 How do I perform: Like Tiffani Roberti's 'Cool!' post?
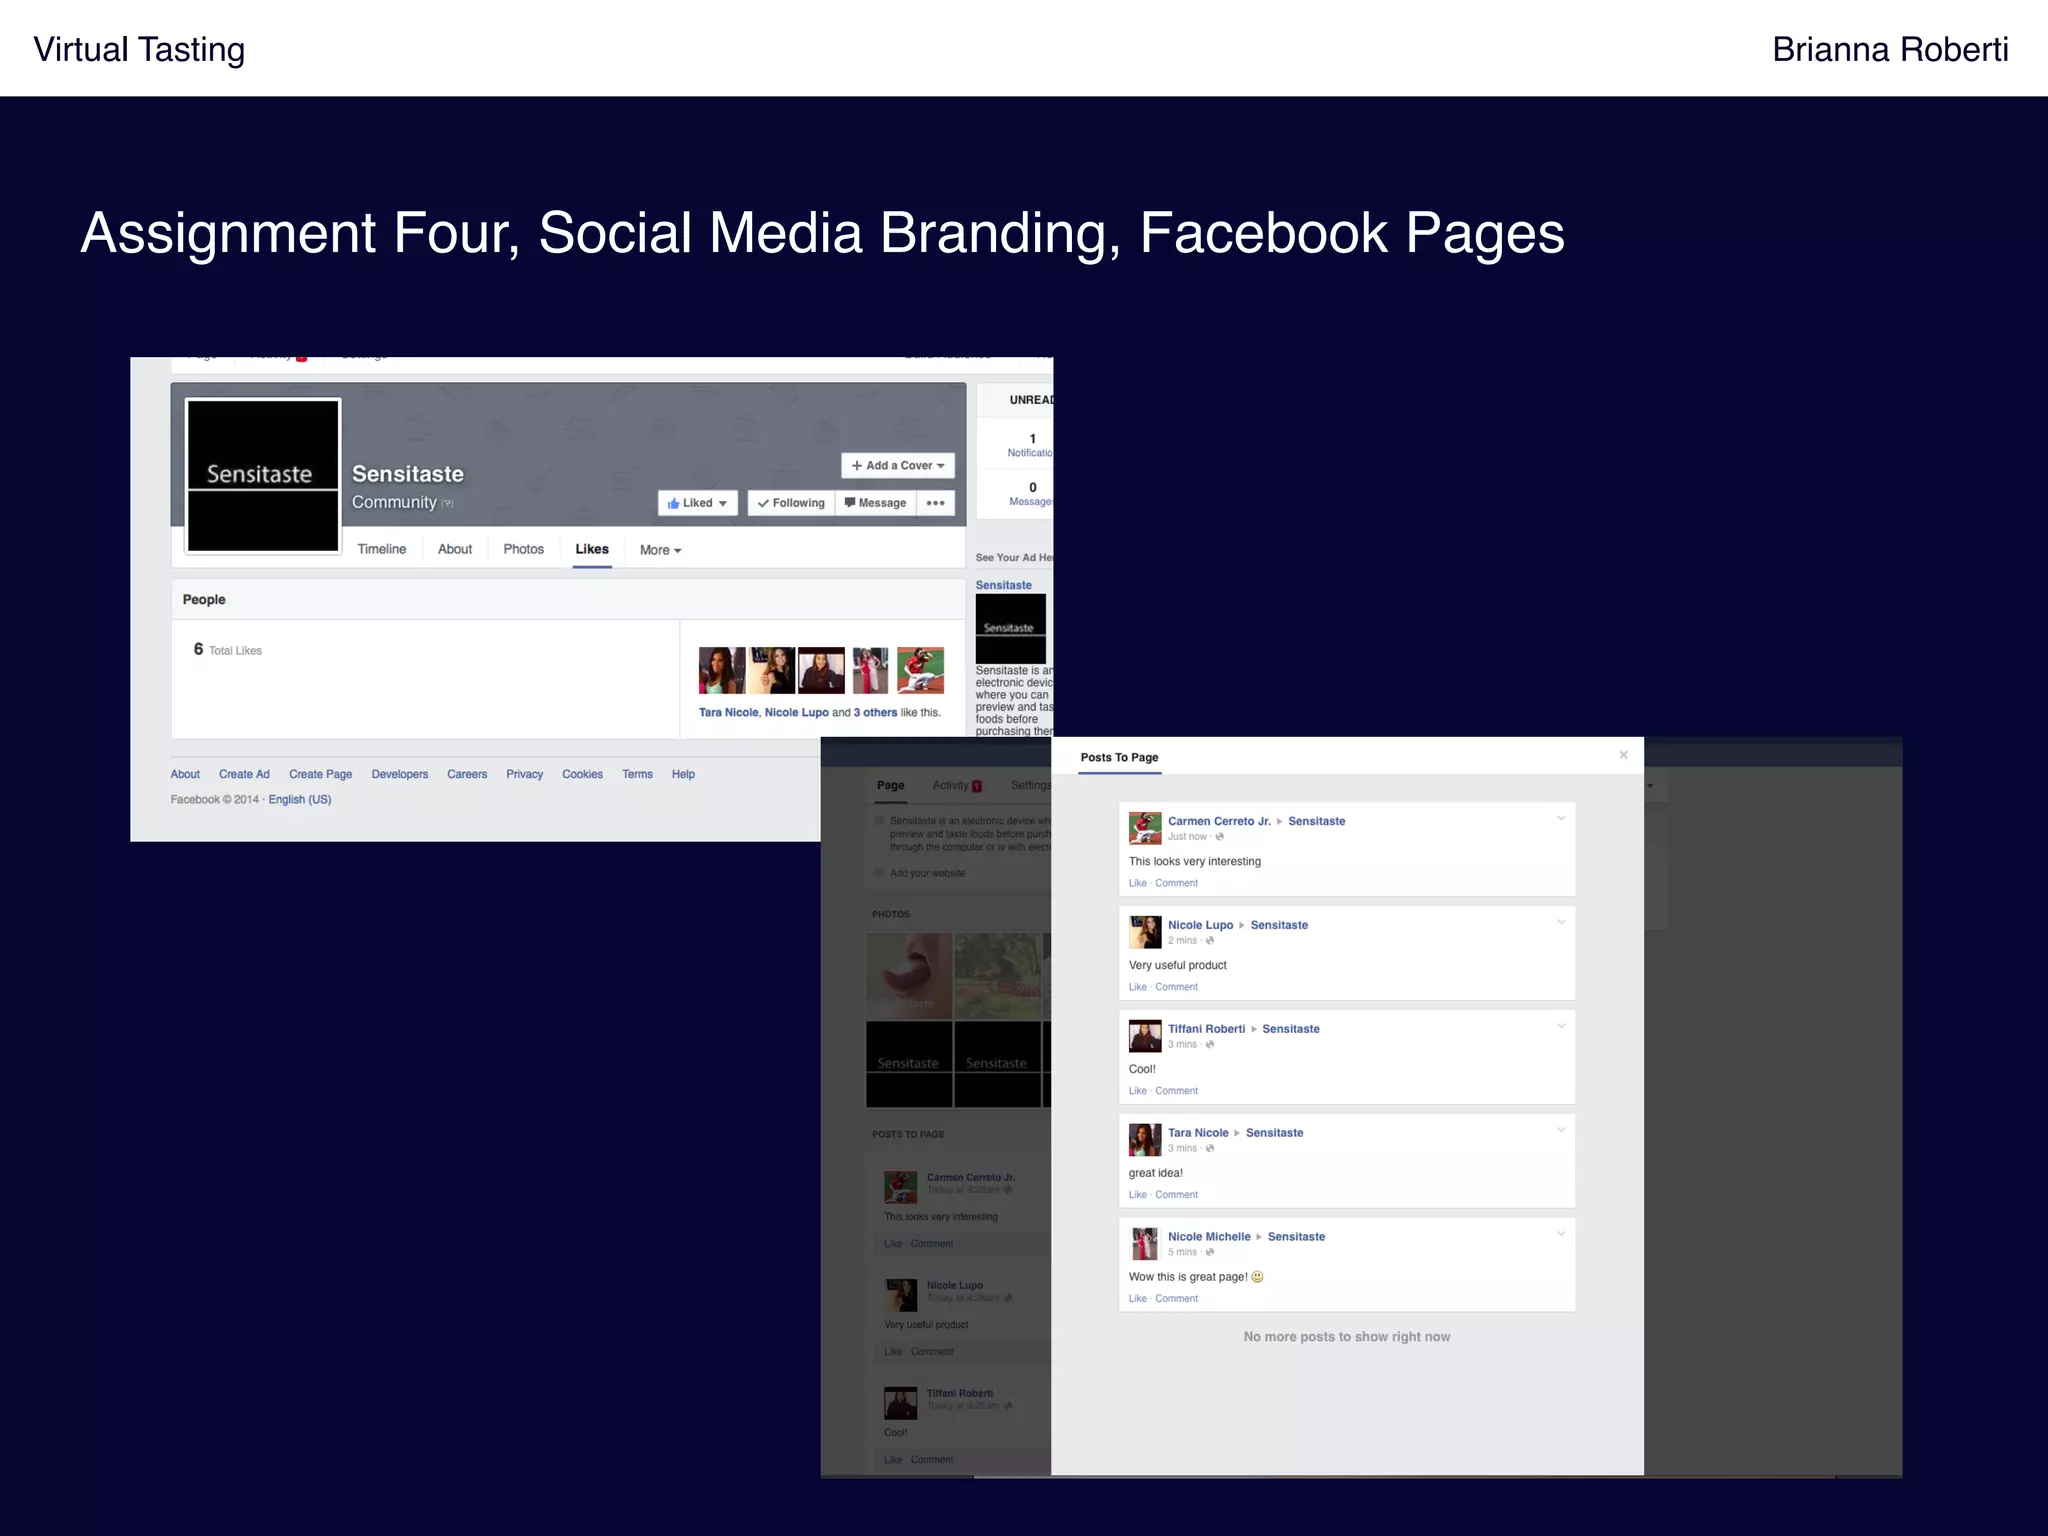tap(1138, 1091)
